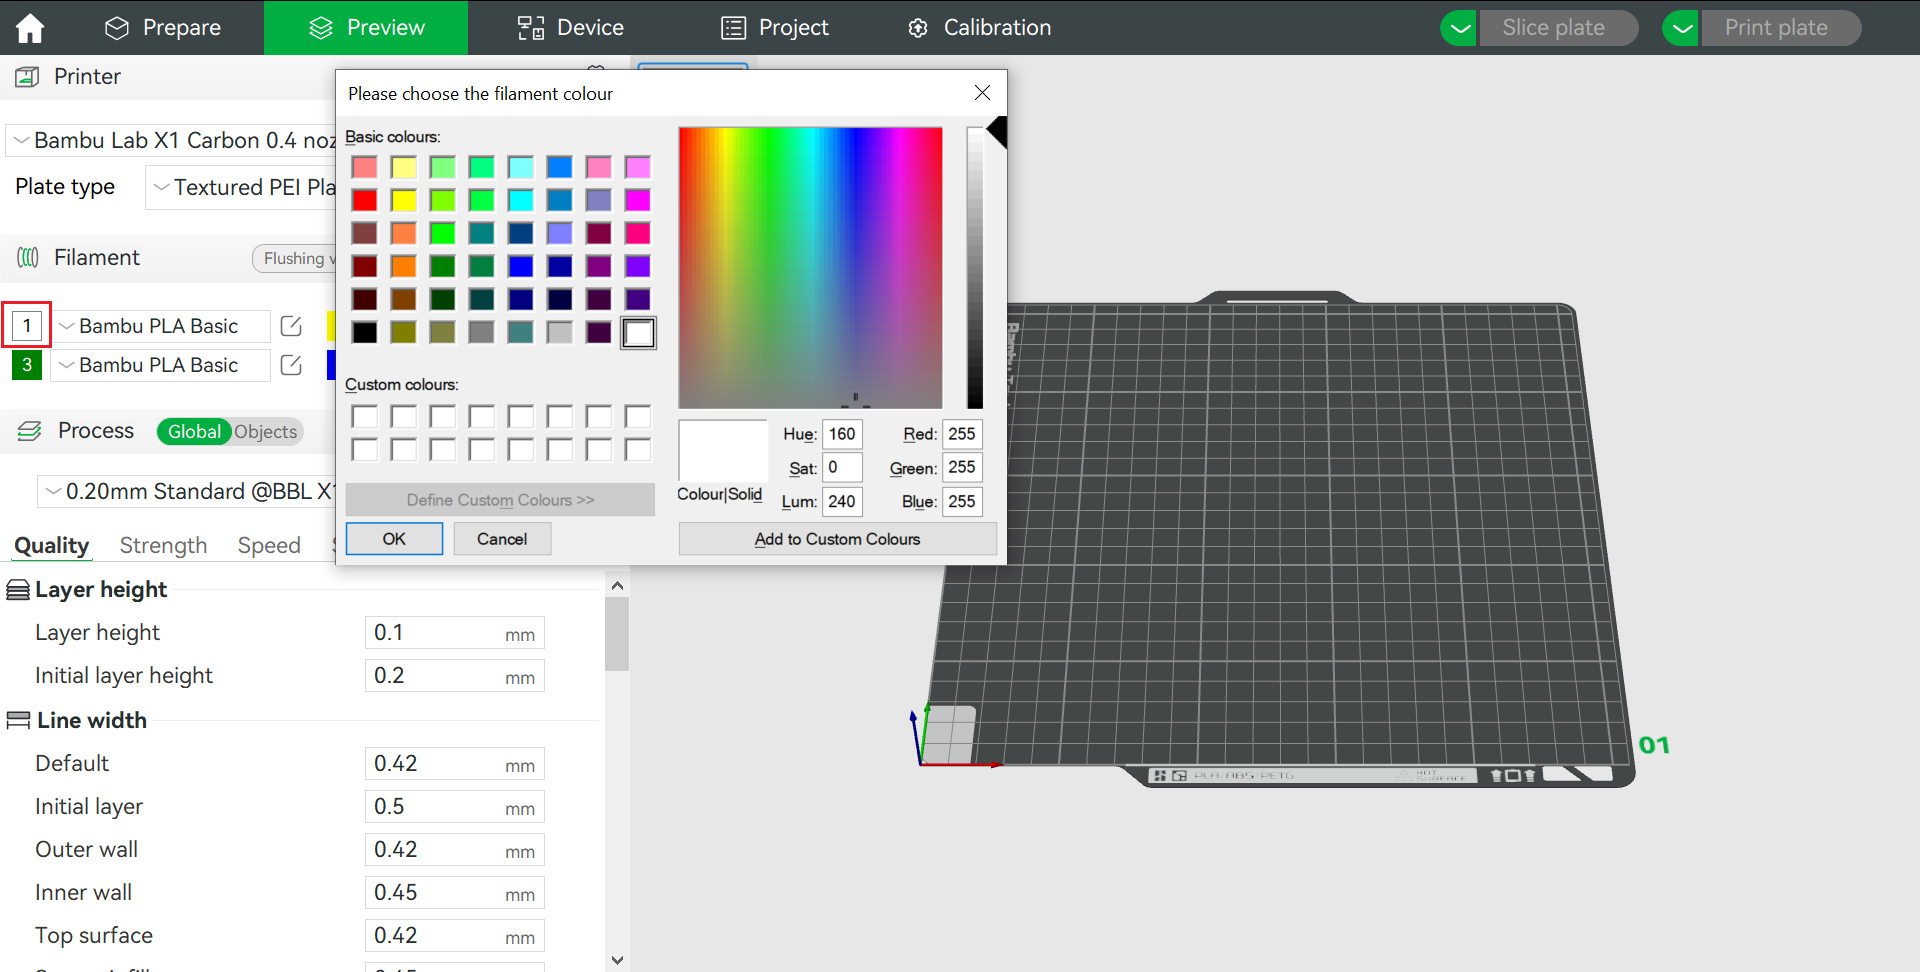Close the filament colour dialog

tap(982, 93)
